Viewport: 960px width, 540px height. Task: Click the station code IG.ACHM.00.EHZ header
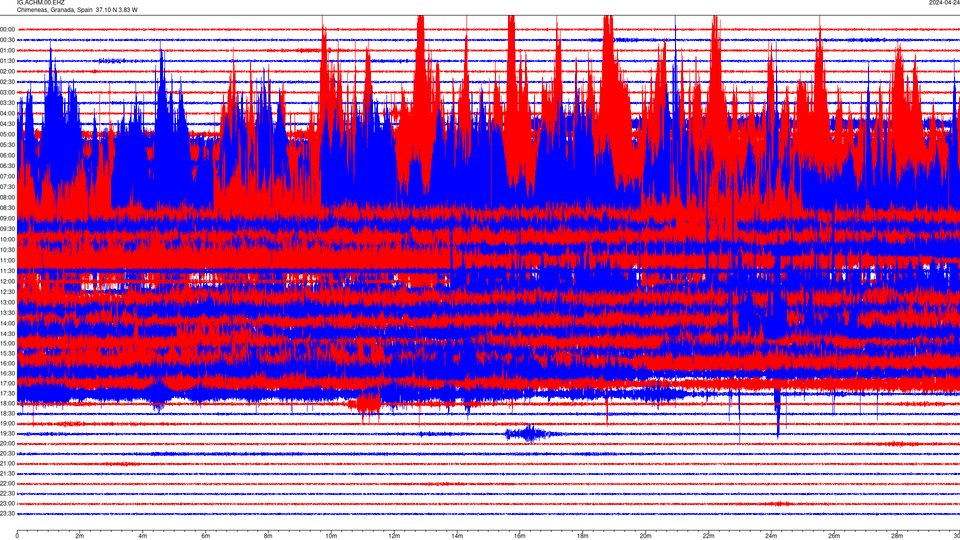pos(40,3)
